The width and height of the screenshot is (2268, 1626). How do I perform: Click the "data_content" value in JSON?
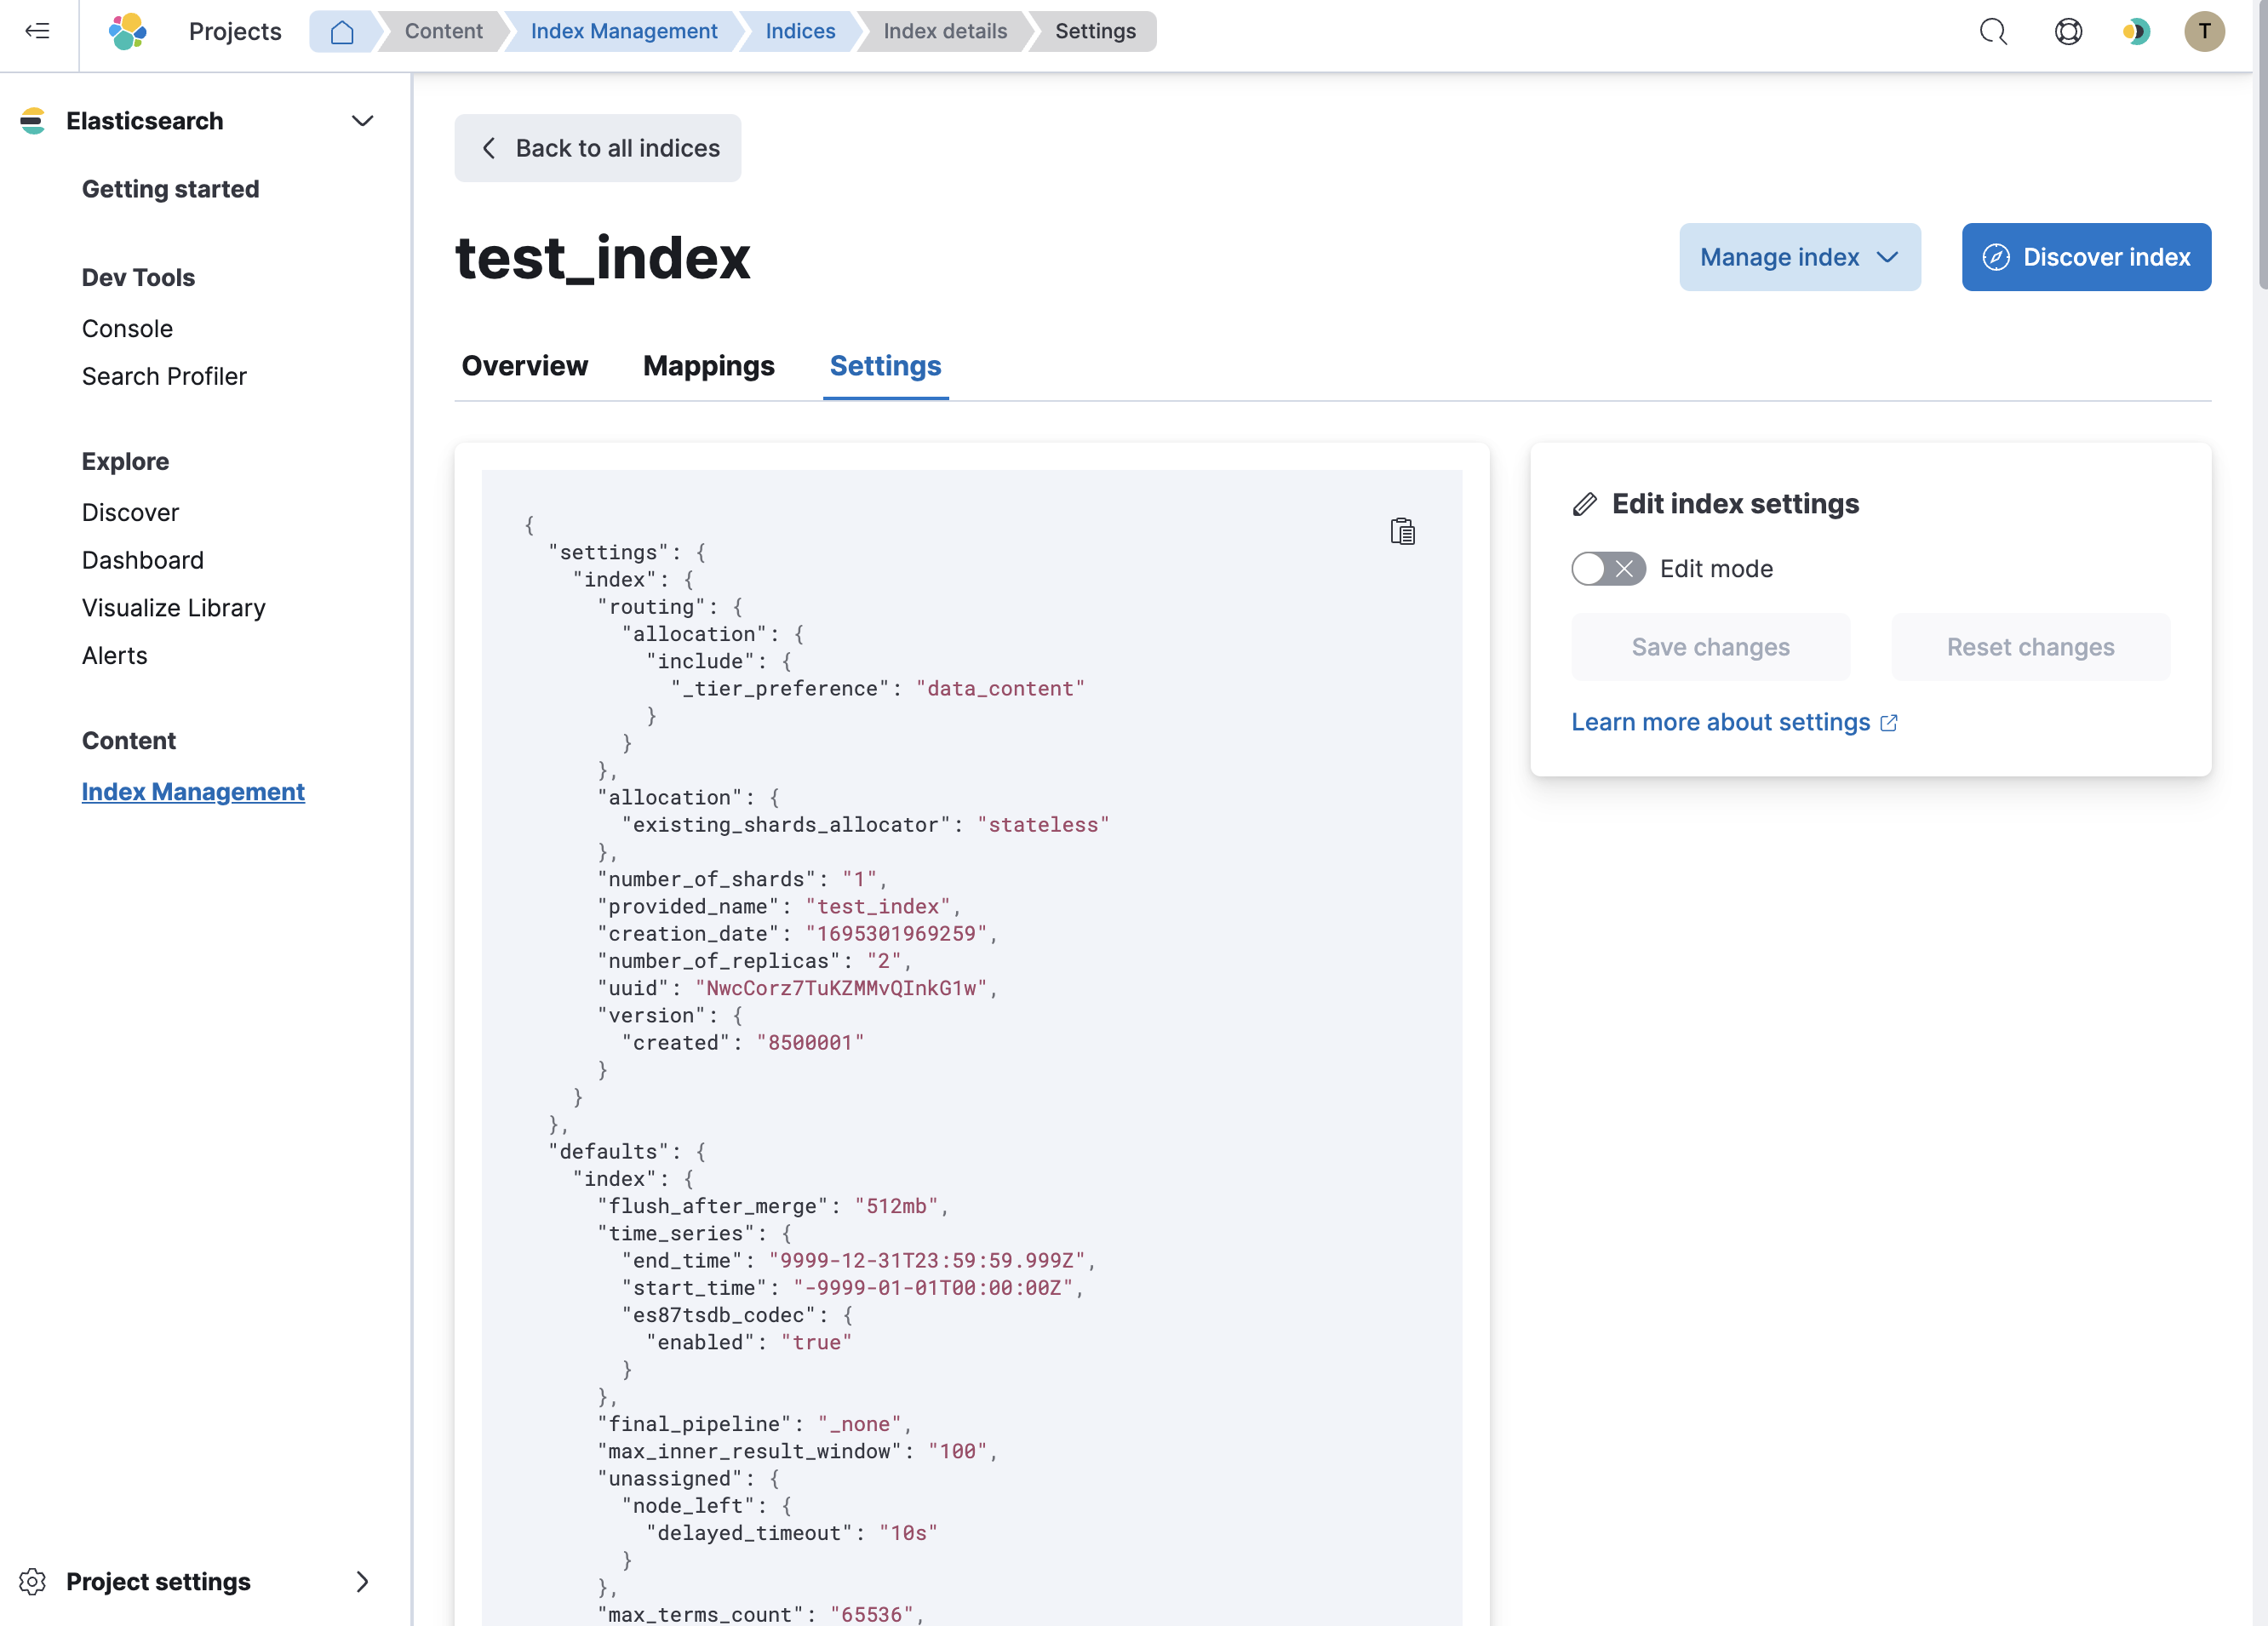point(1000,689)
